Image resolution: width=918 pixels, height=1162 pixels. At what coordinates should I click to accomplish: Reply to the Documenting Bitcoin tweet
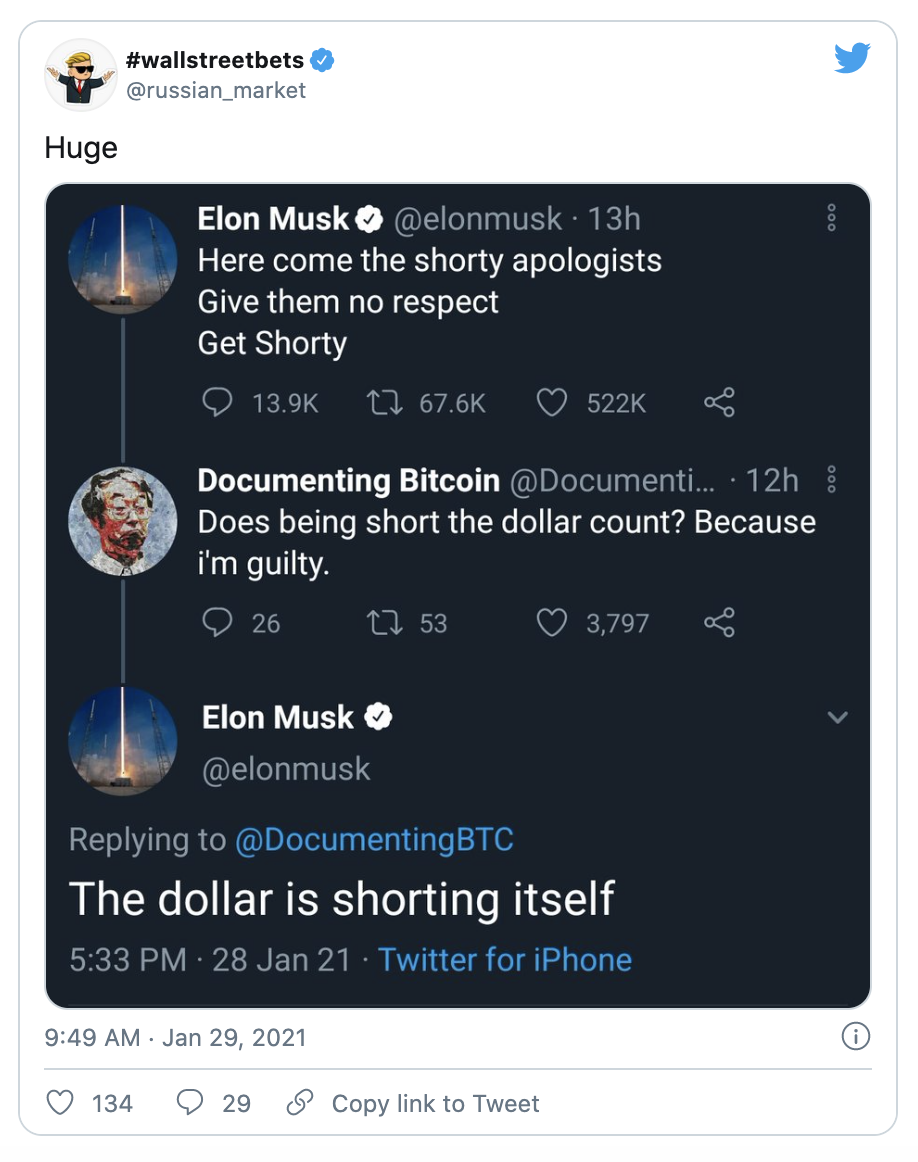coord(217,623)
